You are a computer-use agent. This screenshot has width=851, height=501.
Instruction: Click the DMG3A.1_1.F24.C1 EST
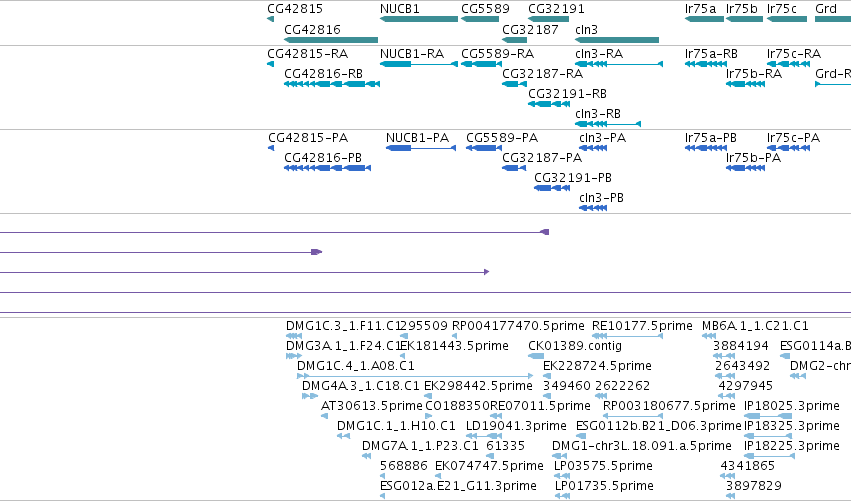point(294,356)
